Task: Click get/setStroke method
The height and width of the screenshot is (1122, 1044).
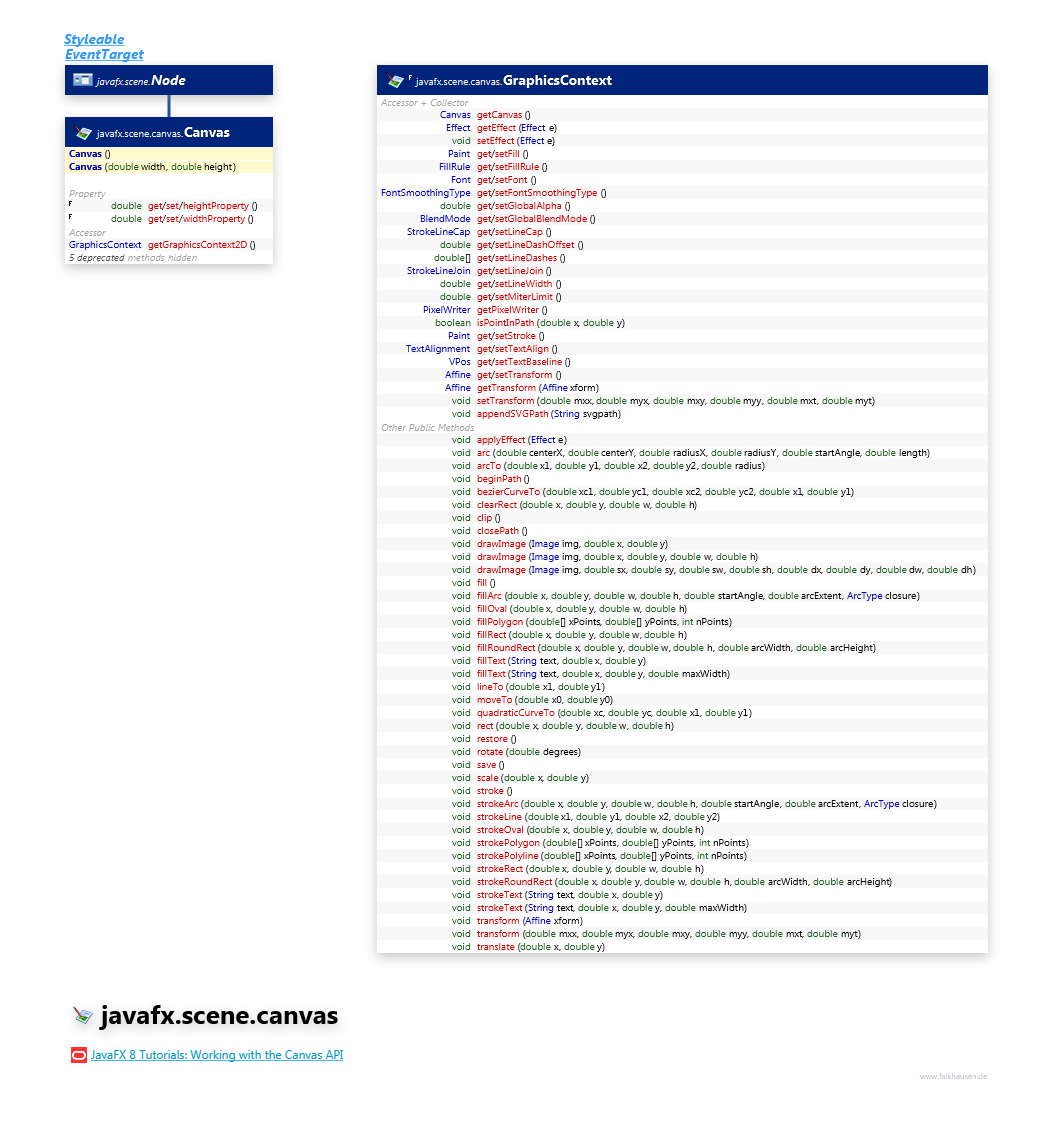Action: tap(511, 336)
